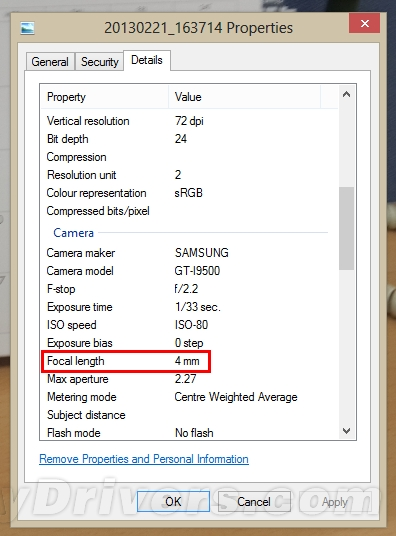Screen dimensions: 396x536
Task: Click the 0 step value
Action: click(x=189, y=343)
